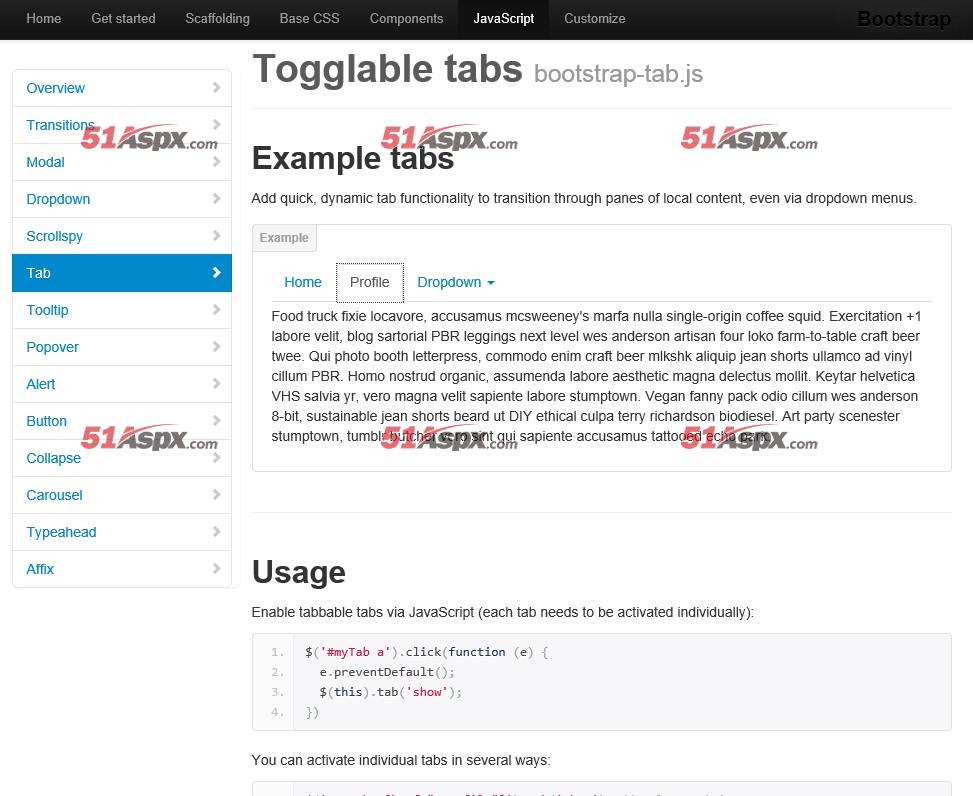Click code line e.preventDefault();
Screen dimensions: 973x796
click(387, 672)
